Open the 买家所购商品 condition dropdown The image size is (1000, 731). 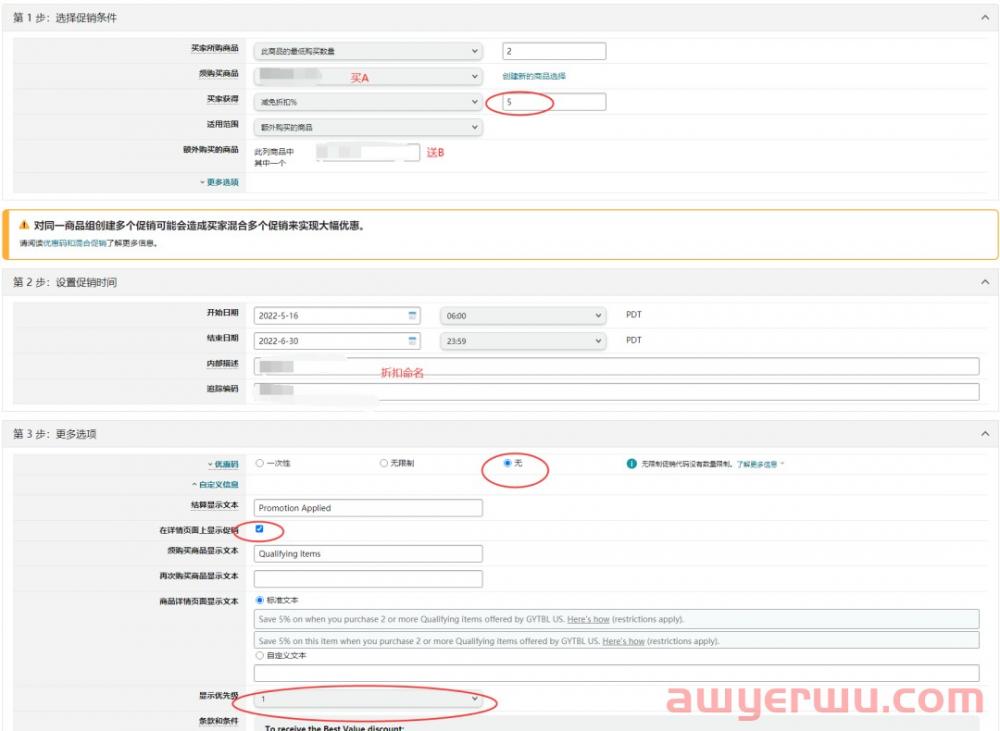(x=368, y=51)
